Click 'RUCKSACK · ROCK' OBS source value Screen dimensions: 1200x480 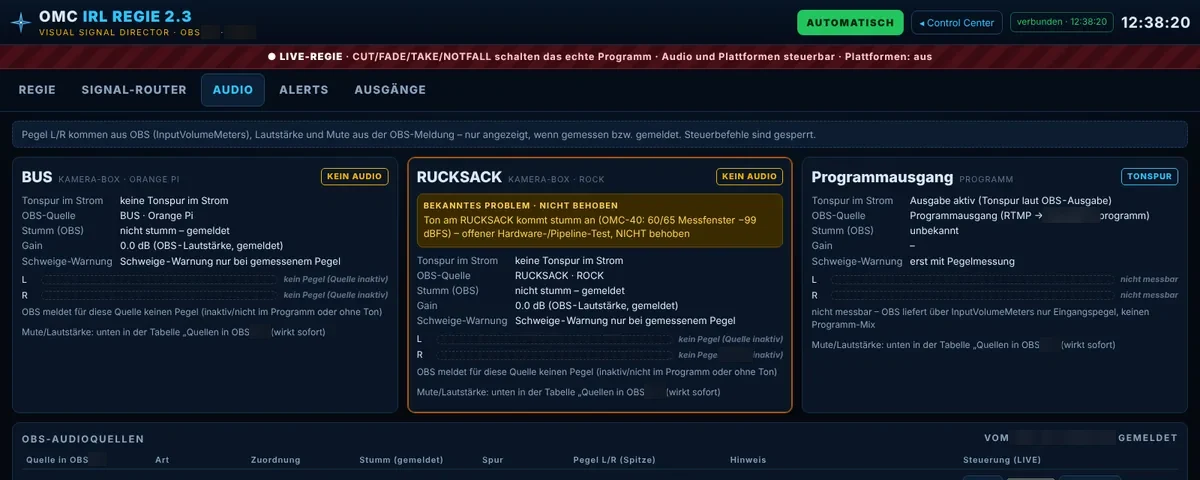click(x=559, y=276)
